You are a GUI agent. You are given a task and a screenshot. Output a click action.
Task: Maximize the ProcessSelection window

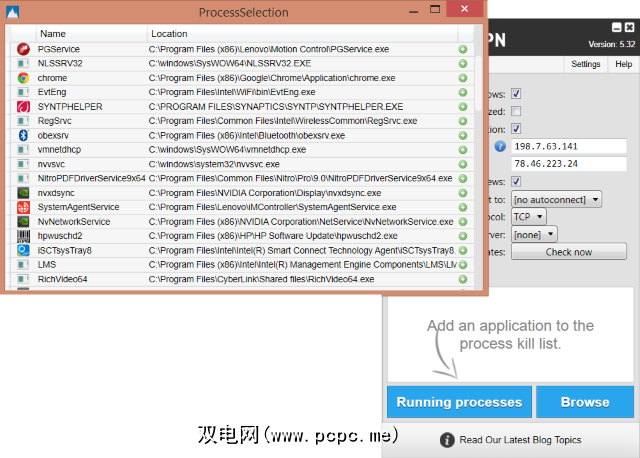pyautogui.click(x=435, y=9)
